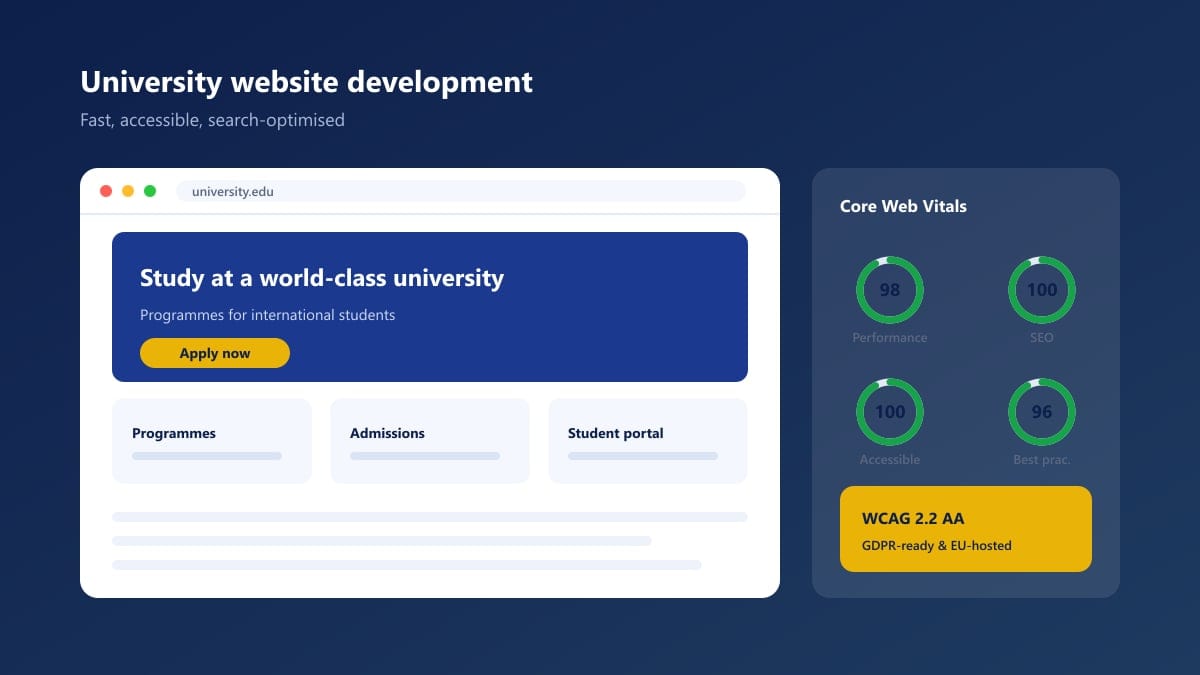Click the Accessible score gauge showing 100
This screenshot has height=675, width=1200.
890,412
